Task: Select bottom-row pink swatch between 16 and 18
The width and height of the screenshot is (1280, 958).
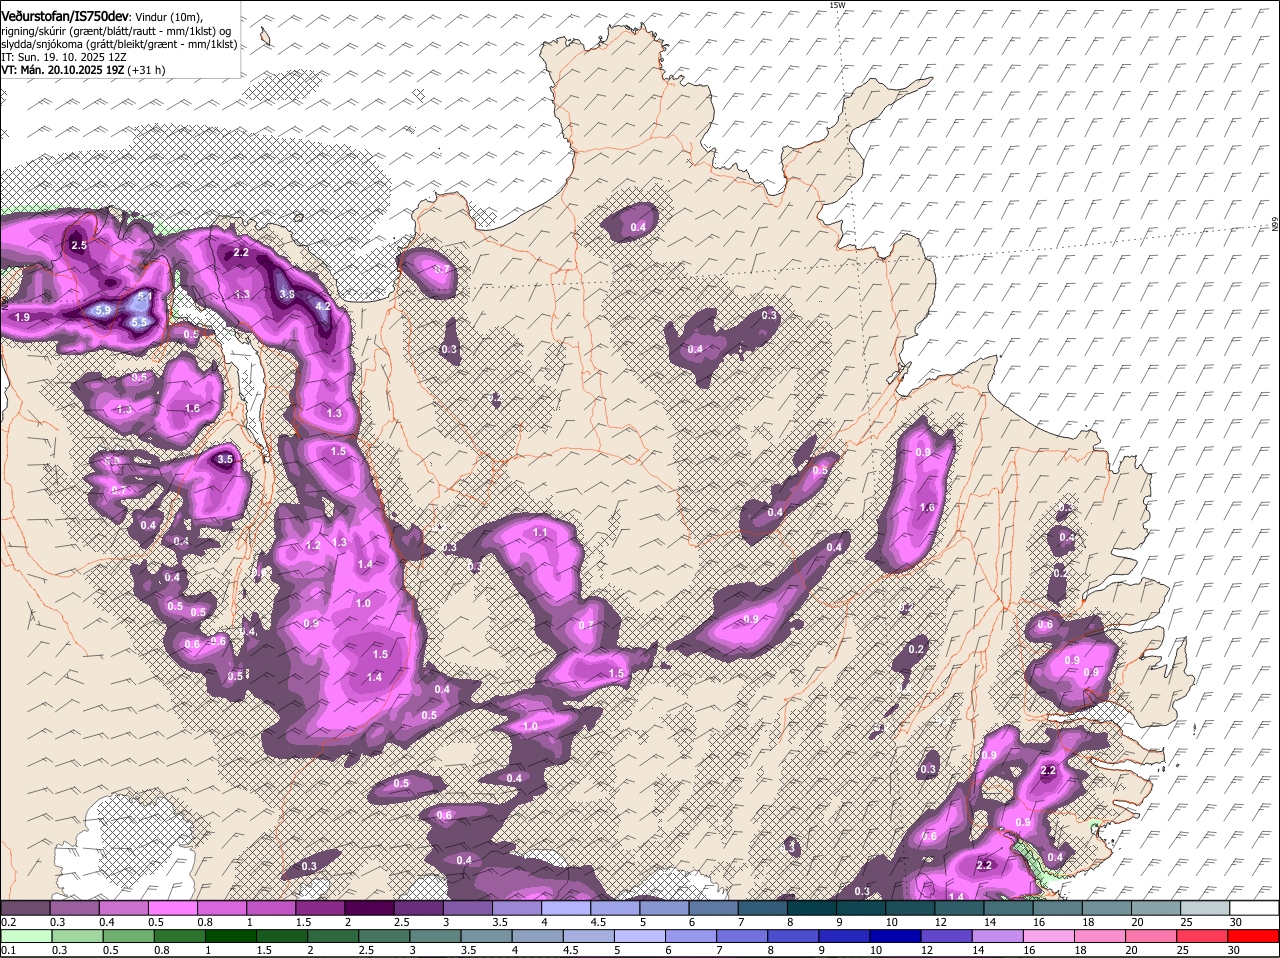Action: coord(1050,936)
